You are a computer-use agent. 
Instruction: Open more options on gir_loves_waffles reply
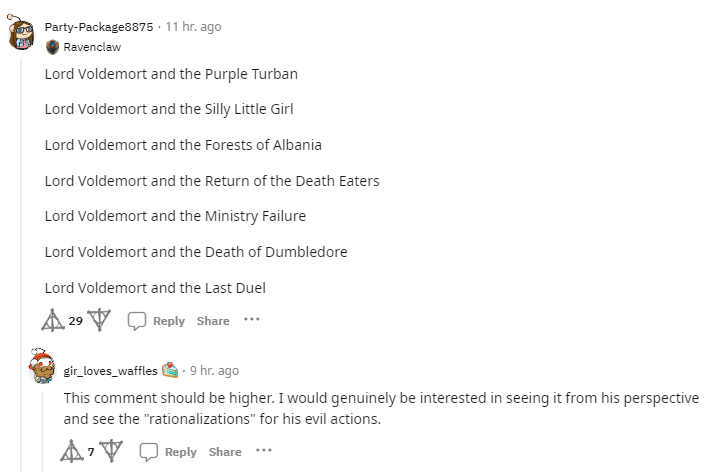tap(263, 452)
